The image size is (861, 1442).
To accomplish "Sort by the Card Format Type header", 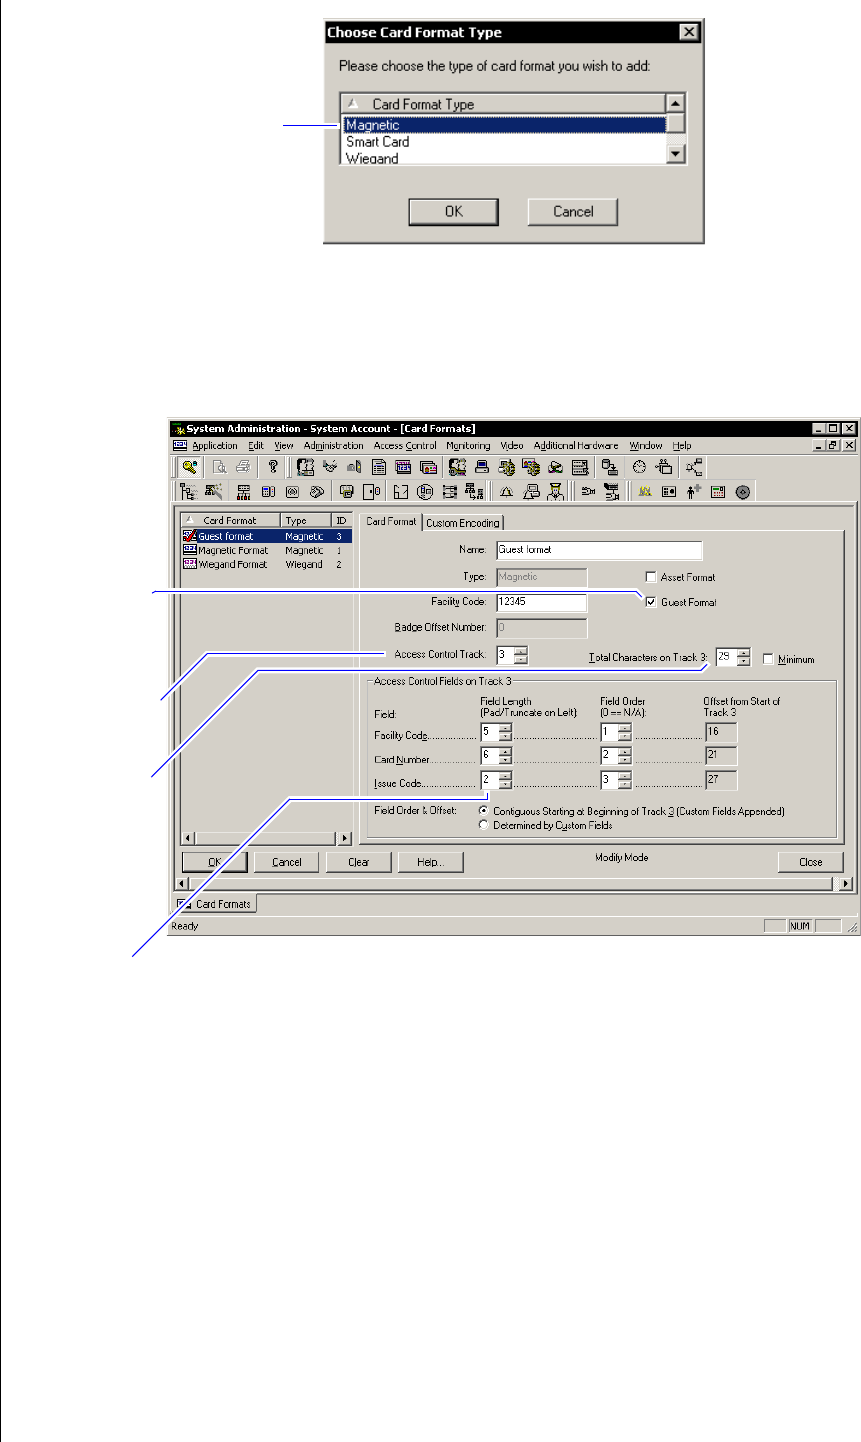I will 503,104.
